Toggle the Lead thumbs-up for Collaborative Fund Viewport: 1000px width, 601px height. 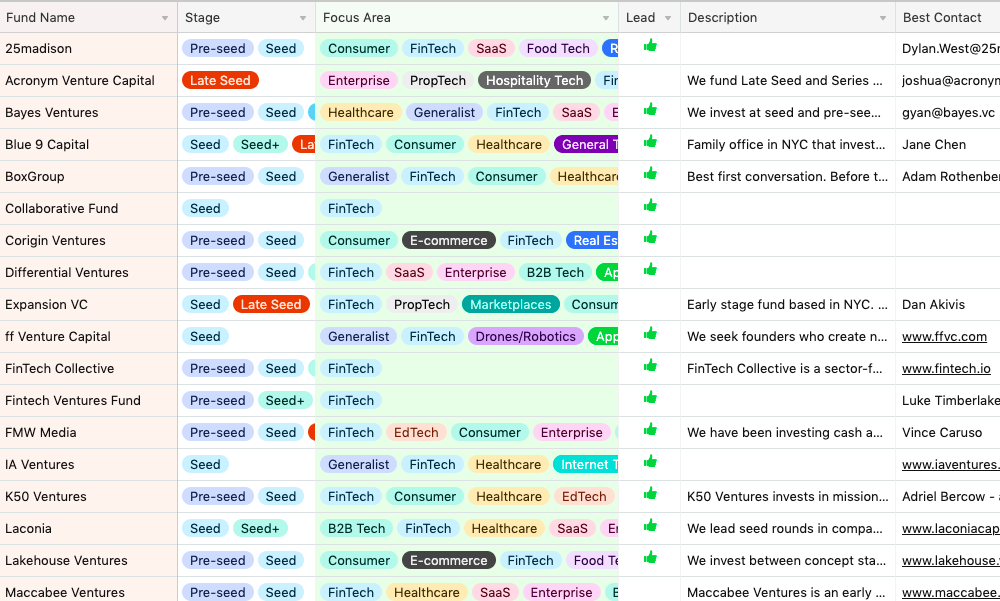pos(650,205)
